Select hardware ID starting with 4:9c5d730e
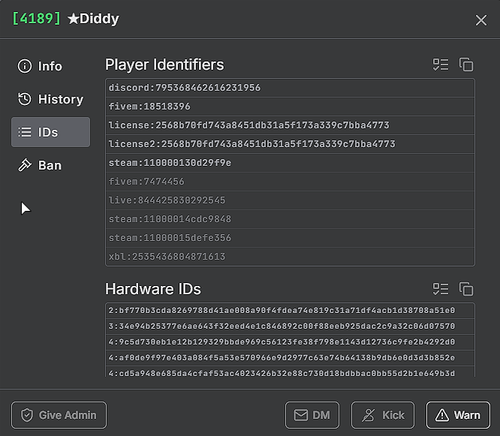This screenshot has width=500, height=436. 290,342
